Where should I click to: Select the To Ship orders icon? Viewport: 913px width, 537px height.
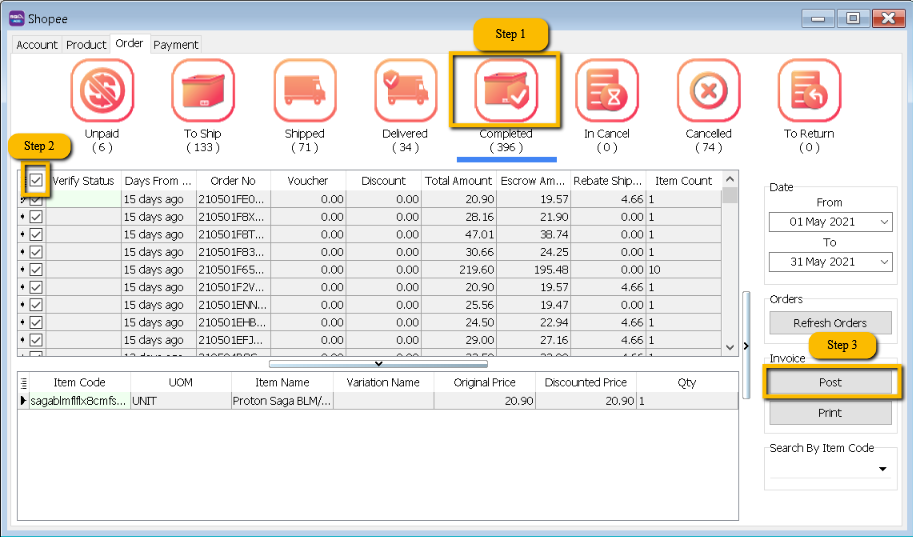pos(202,92)
